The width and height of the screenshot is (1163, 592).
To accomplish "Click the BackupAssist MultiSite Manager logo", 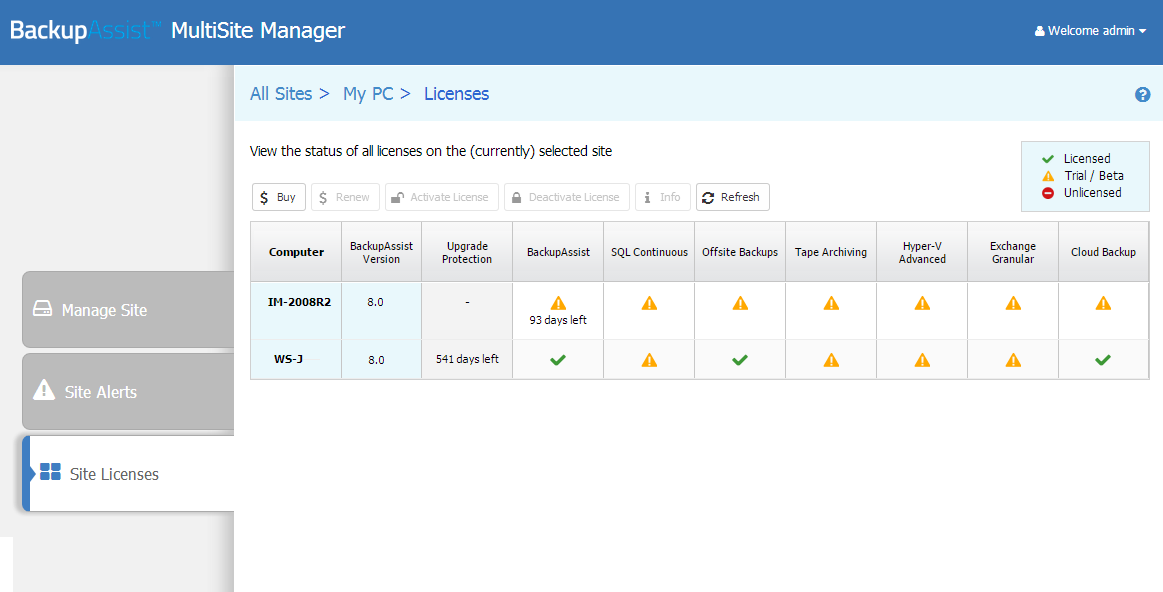I will tap(178, 31).
